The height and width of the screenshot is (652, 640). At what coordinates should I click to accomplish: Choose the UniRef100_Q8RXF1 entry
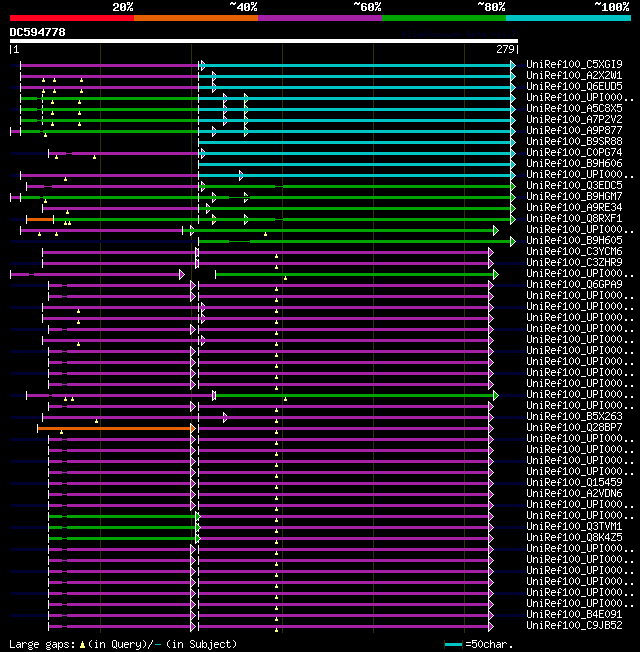tap(574, 219)
